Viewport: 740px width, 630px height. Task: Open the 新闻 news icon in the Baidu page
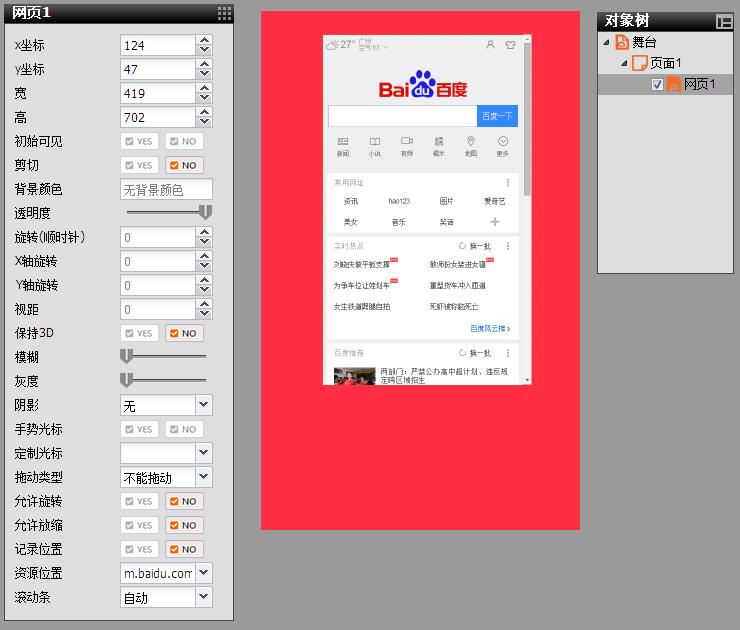coord(343,142)
